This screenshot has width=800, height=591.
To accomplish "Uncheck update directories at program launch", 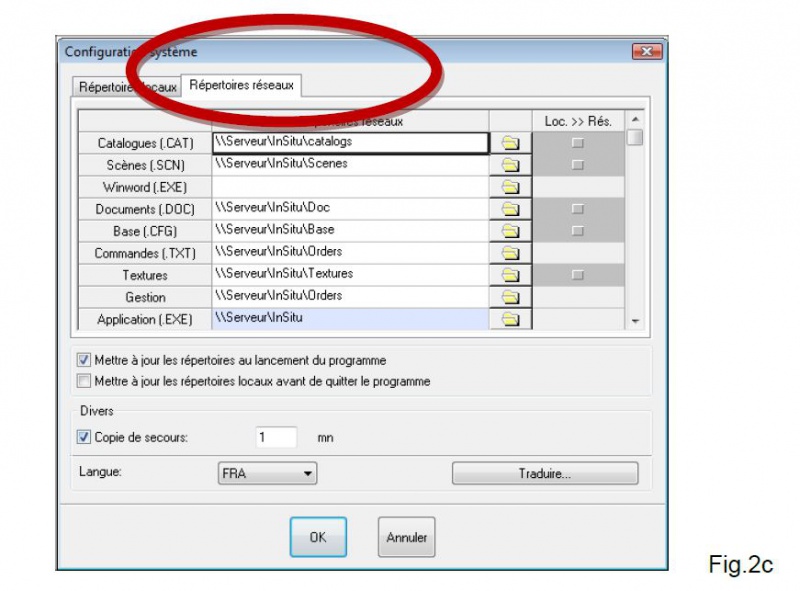I will point(84,360).
